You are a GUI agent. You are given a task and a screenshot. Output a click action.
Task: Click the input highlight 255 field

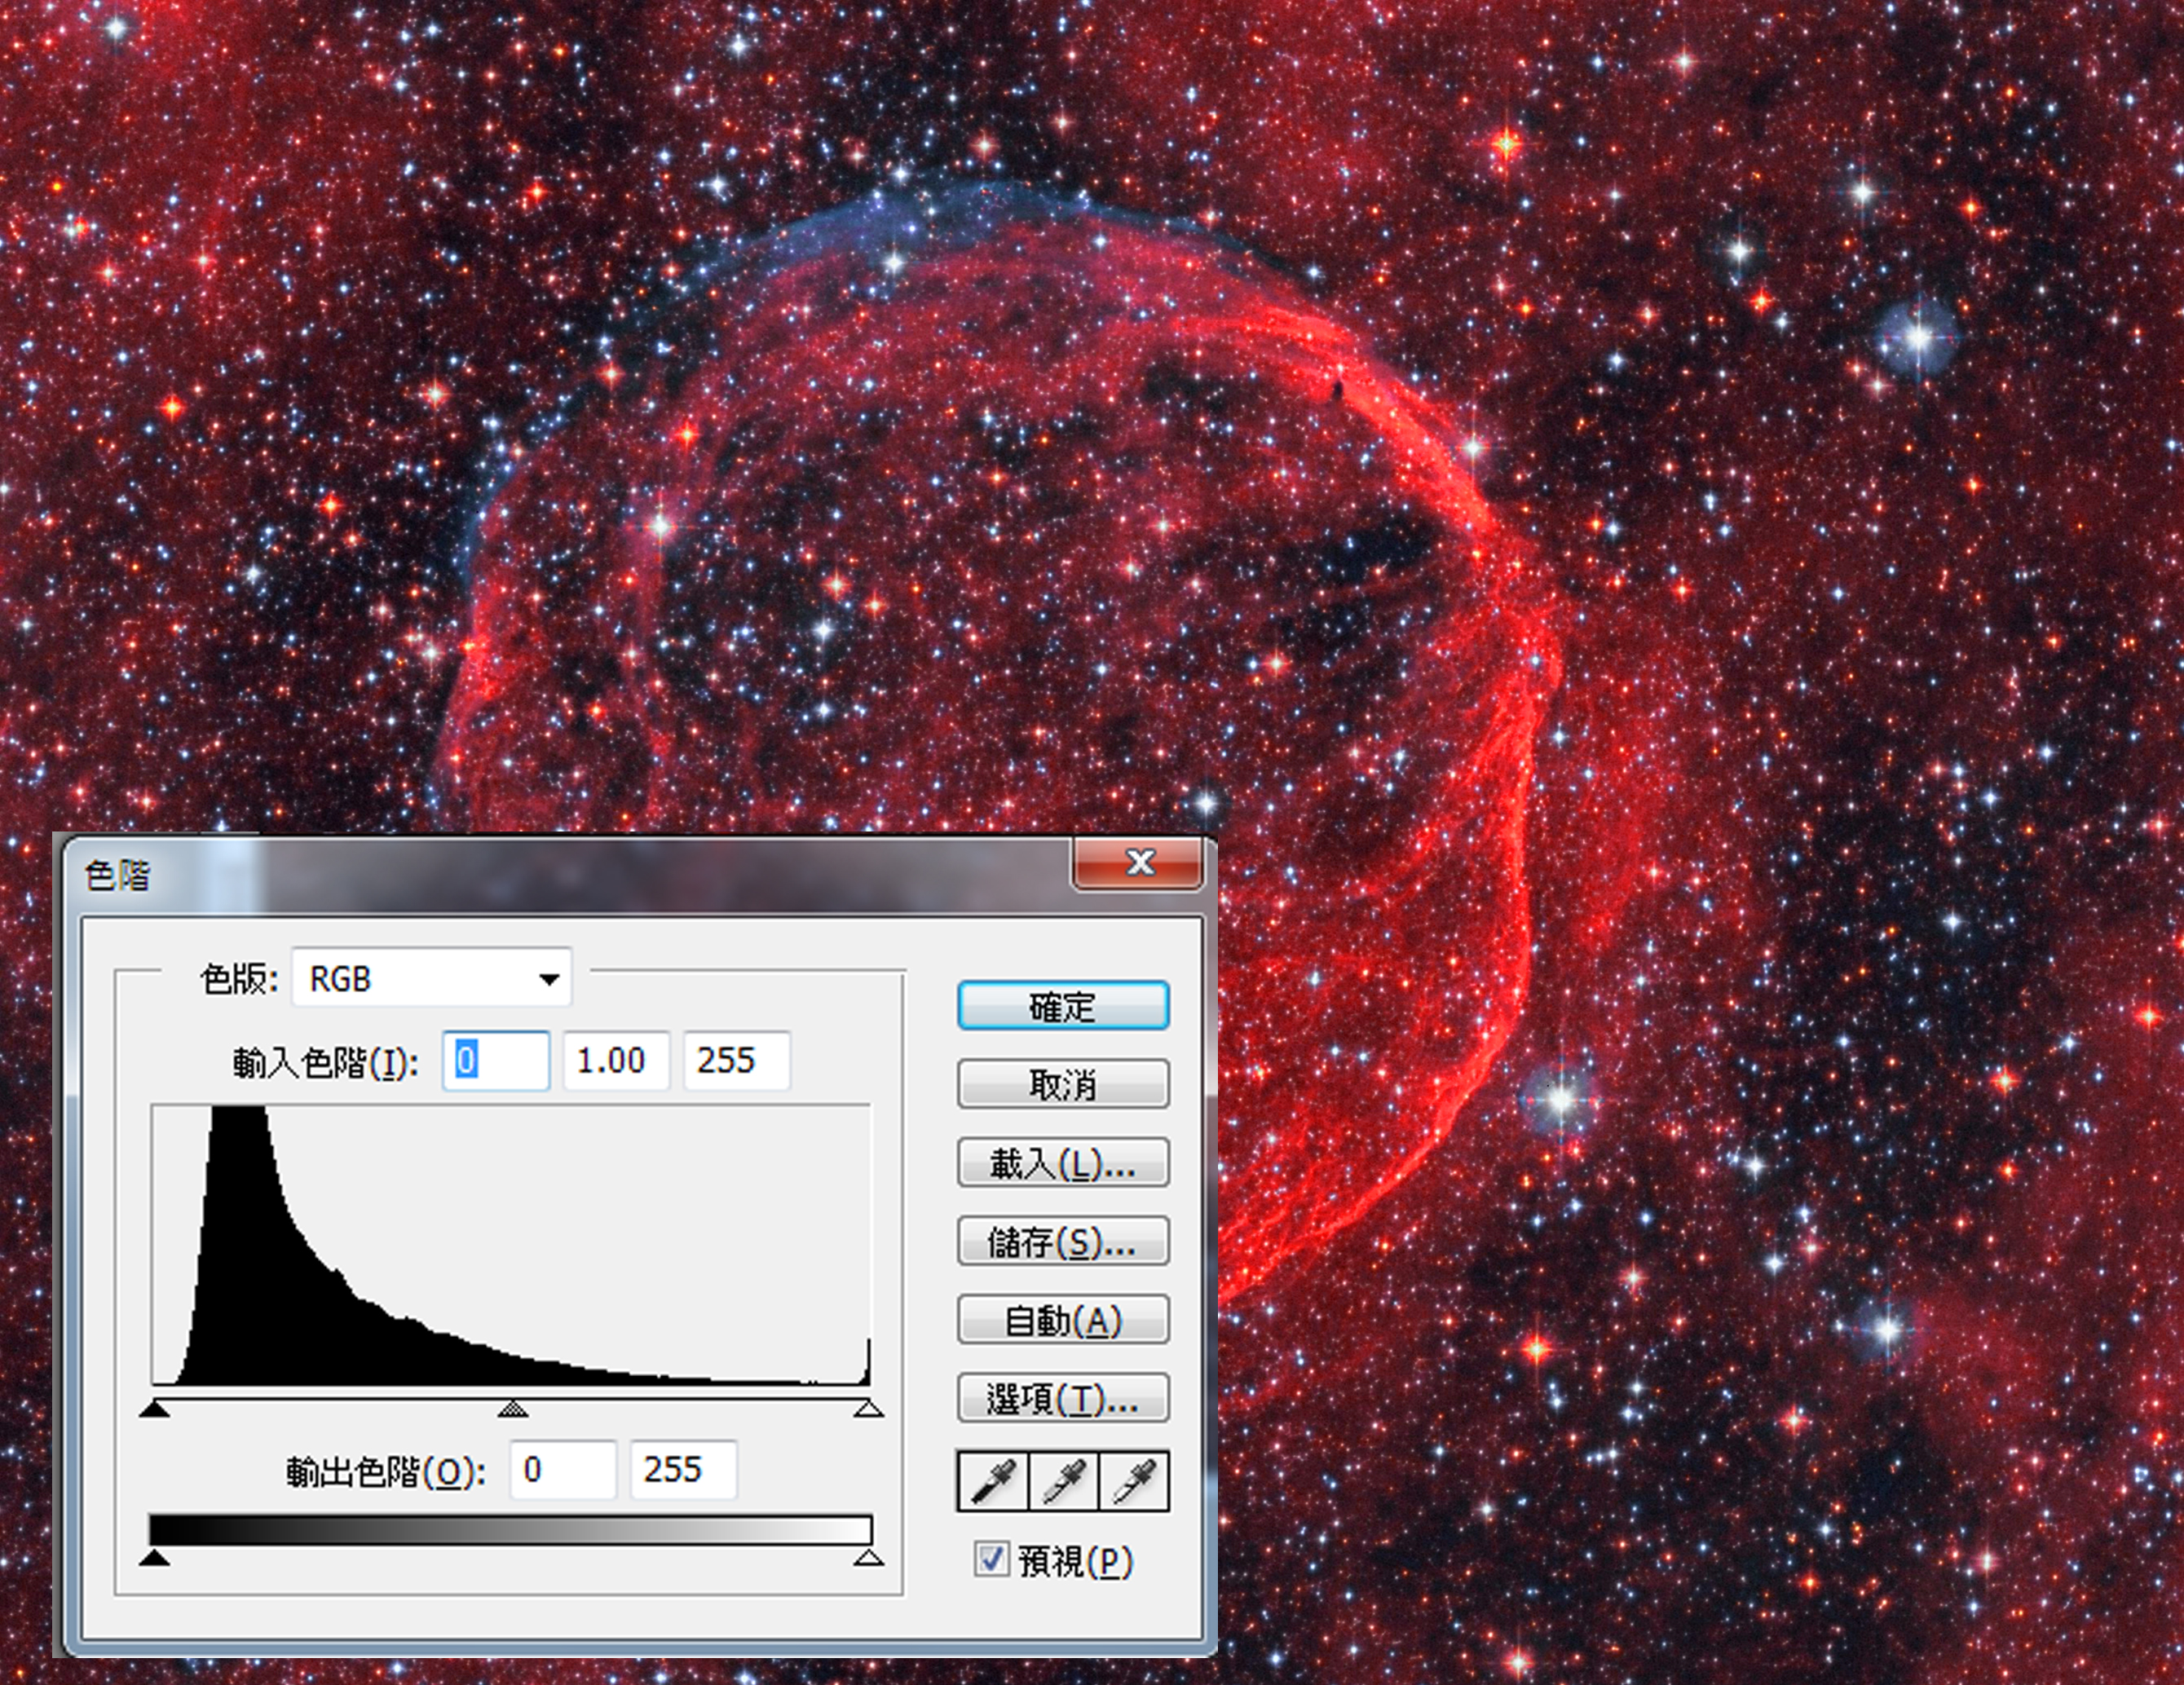pos(736,1060)
